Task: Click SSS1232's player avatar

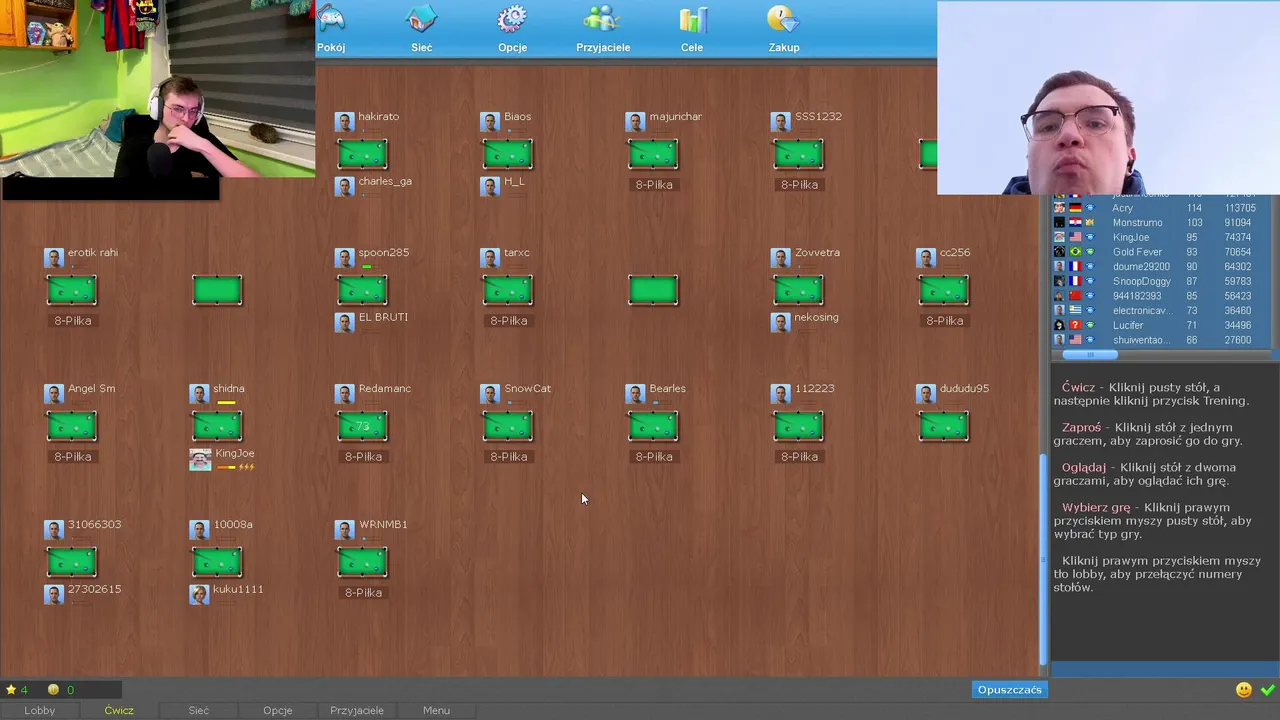Action: tap(781, 122)
